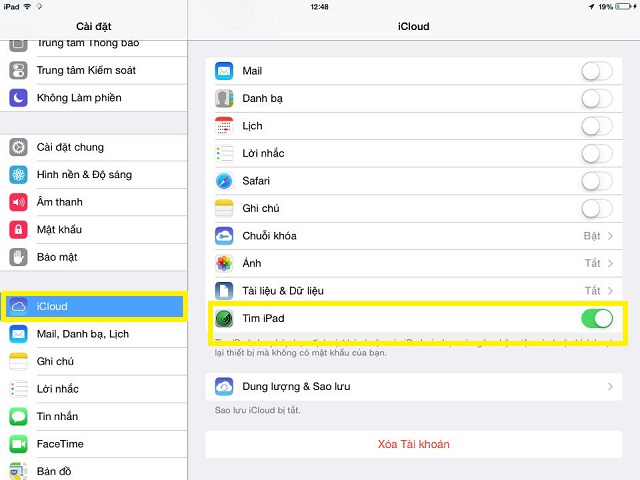Tap the Chuỗi khóa keychain icon
640x480 pixels.
pyautogui.click(x=224, y=236)
